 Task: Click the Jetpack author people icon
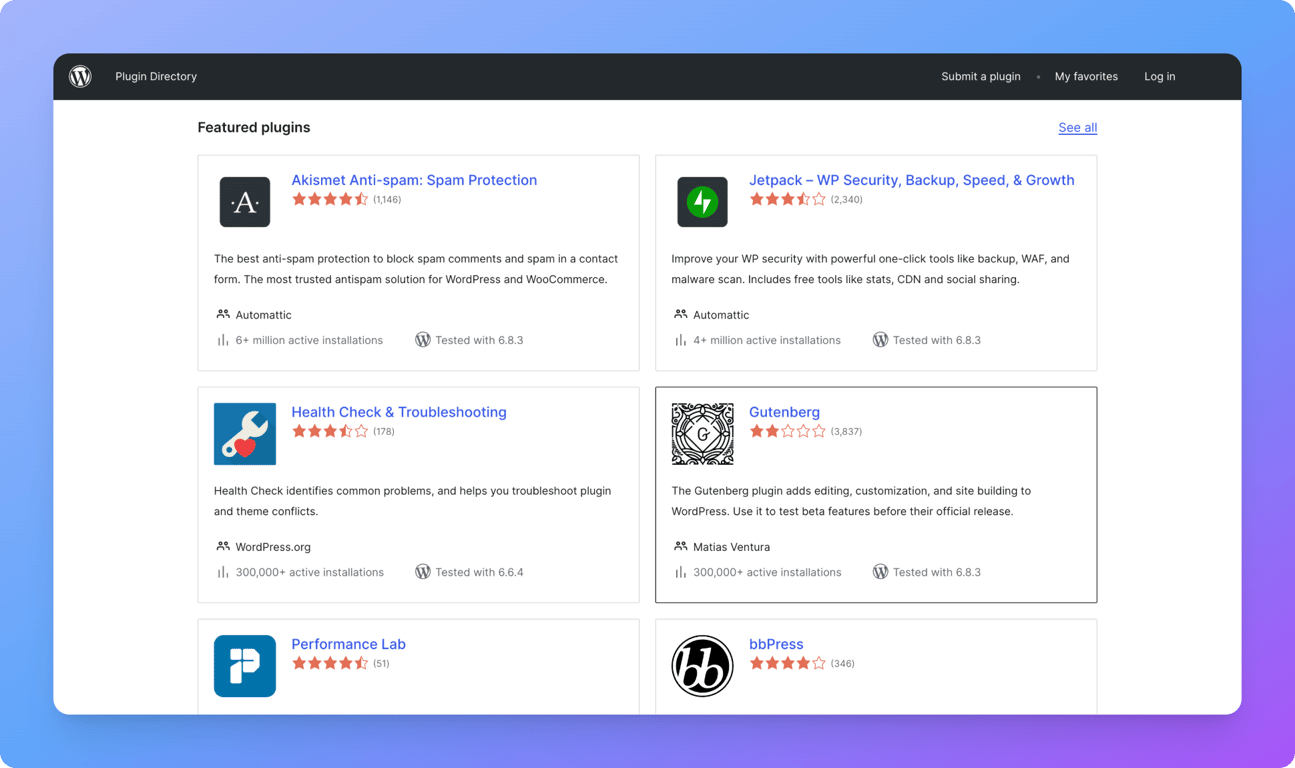680,314
